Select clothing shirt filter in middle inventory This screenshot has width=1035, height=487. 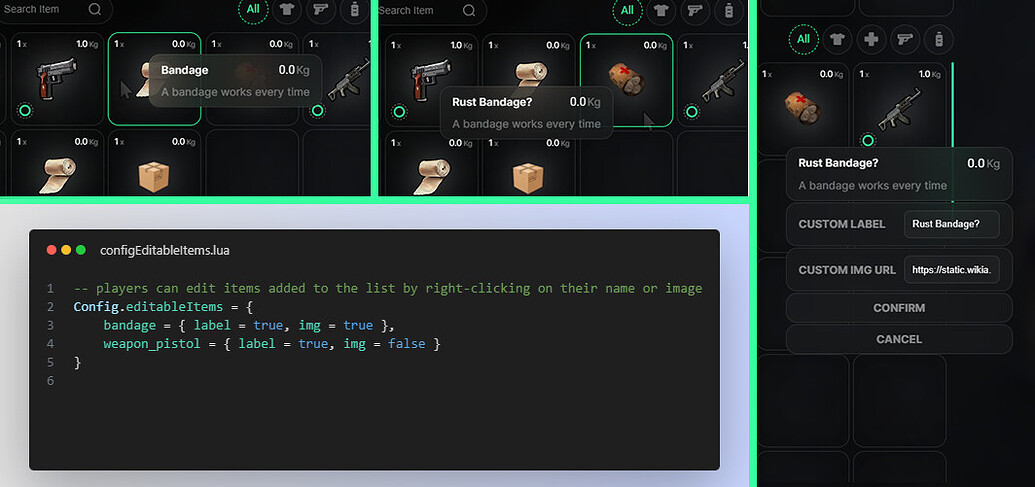pyautogui.click(x=661, y=10)
